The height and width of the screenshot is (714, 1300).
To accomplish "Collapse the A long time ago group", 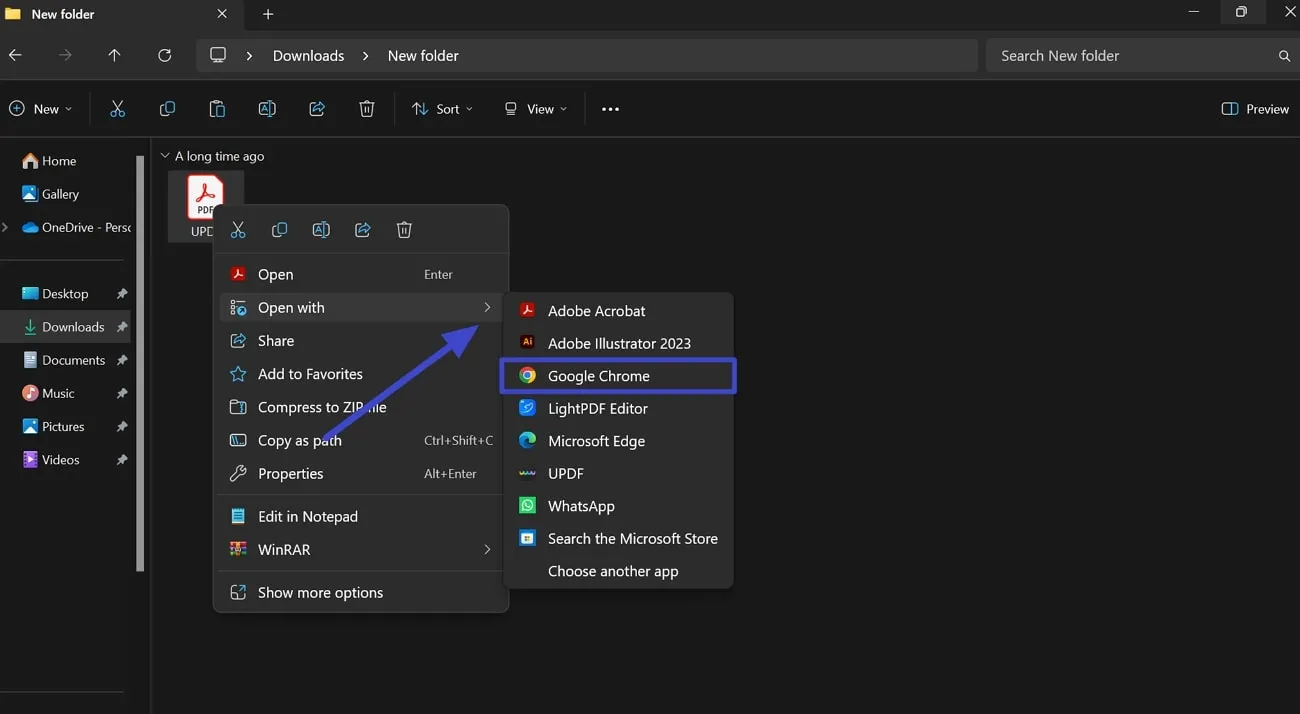I will [164, 155].
